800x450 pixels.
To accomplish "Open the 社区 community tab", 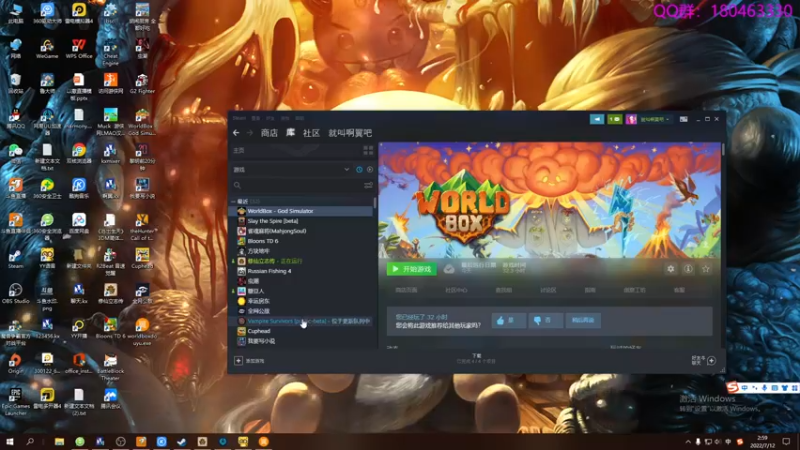I will coord(311,133).
